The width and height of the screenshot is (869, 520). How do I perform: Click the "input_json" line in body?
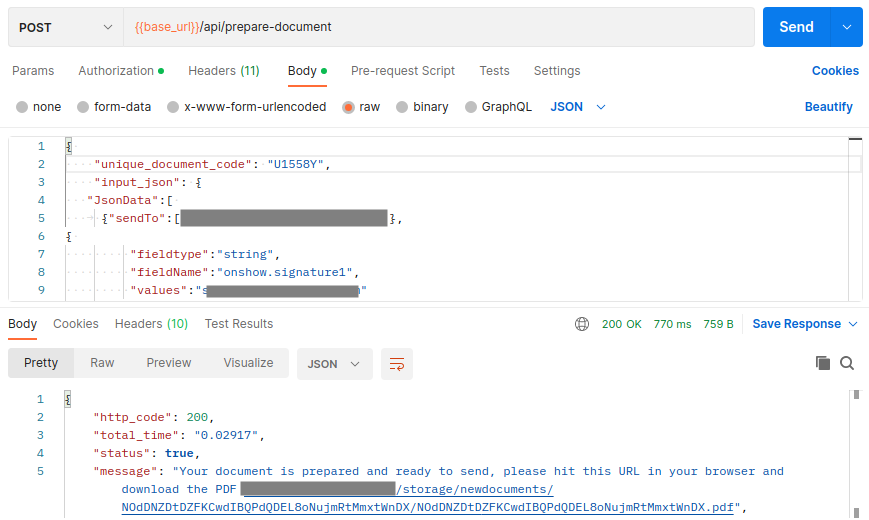pyautogui.click(x=148, y=182)
